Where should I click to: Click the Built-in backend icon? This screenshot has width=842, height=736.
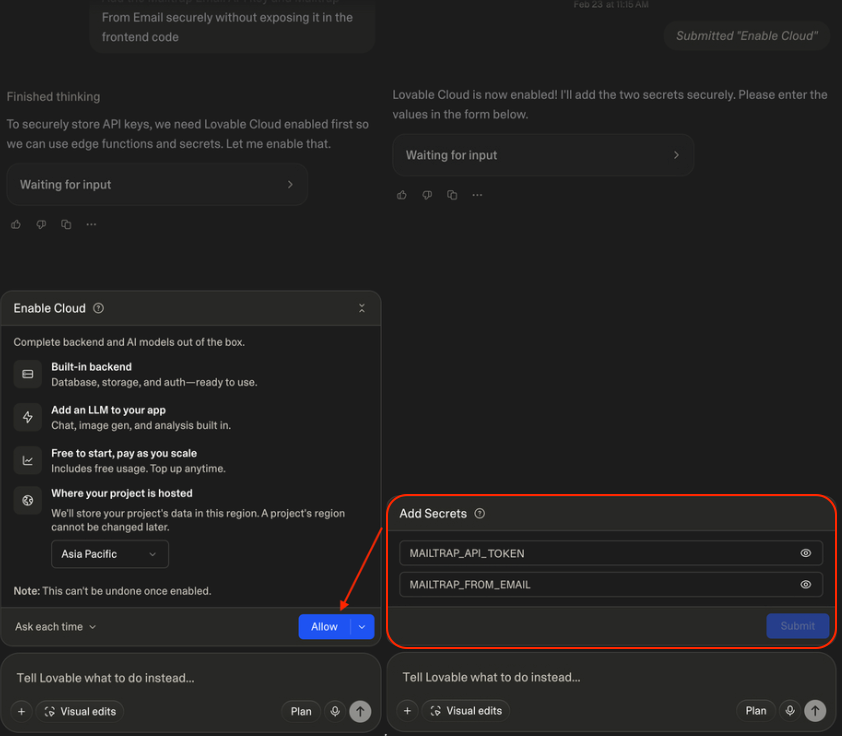(27, 374)
